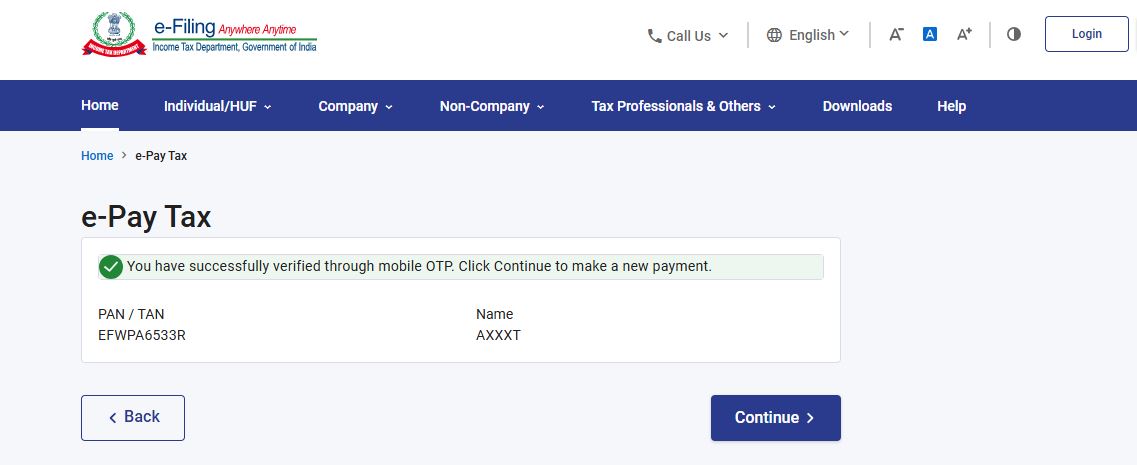Open Tax Professionals & Others menu
This screenshot has width=1137, height=465.
[683, 106]
